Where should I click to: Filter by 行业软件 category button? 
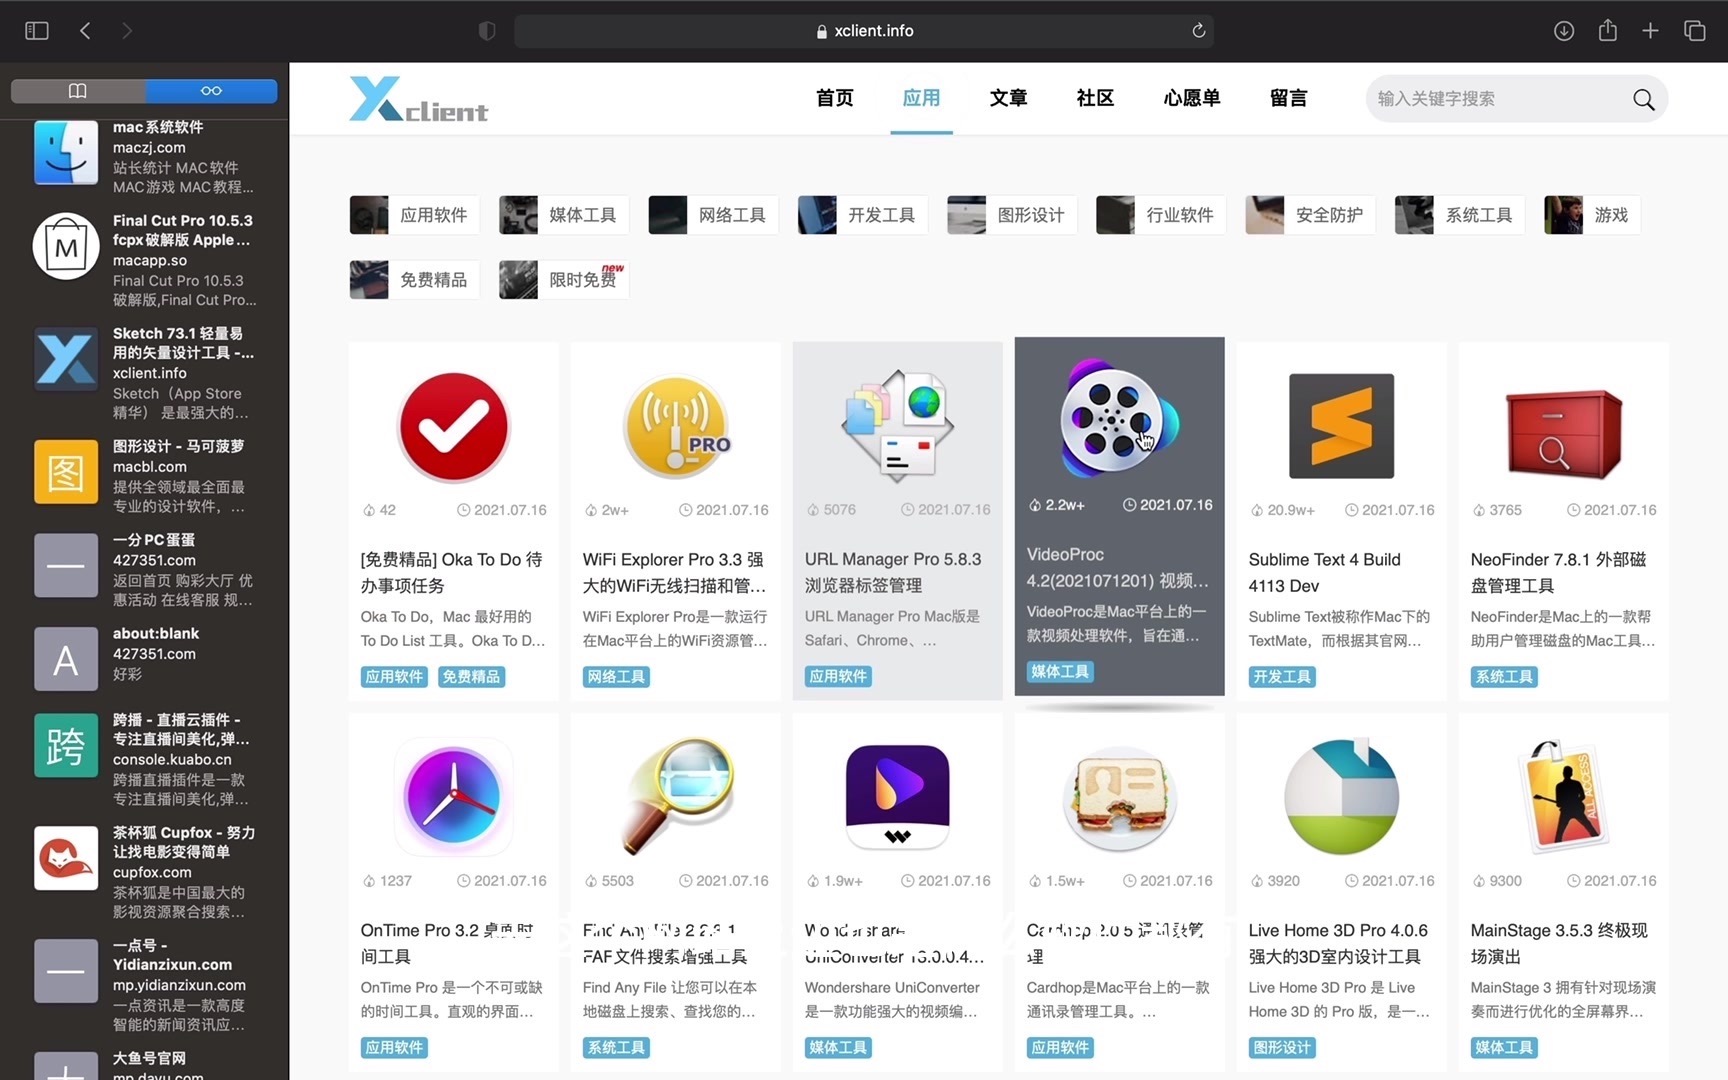1161,215
